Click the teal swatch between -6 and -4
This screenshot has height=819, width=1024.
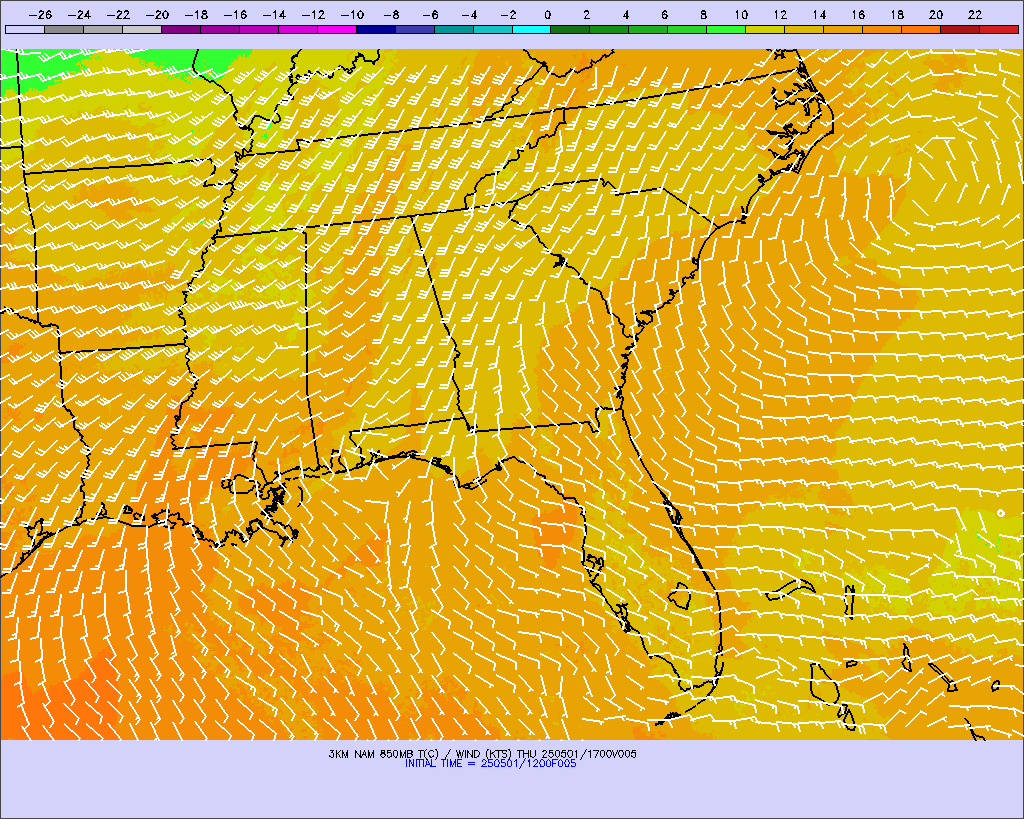[x=454, y=29]
